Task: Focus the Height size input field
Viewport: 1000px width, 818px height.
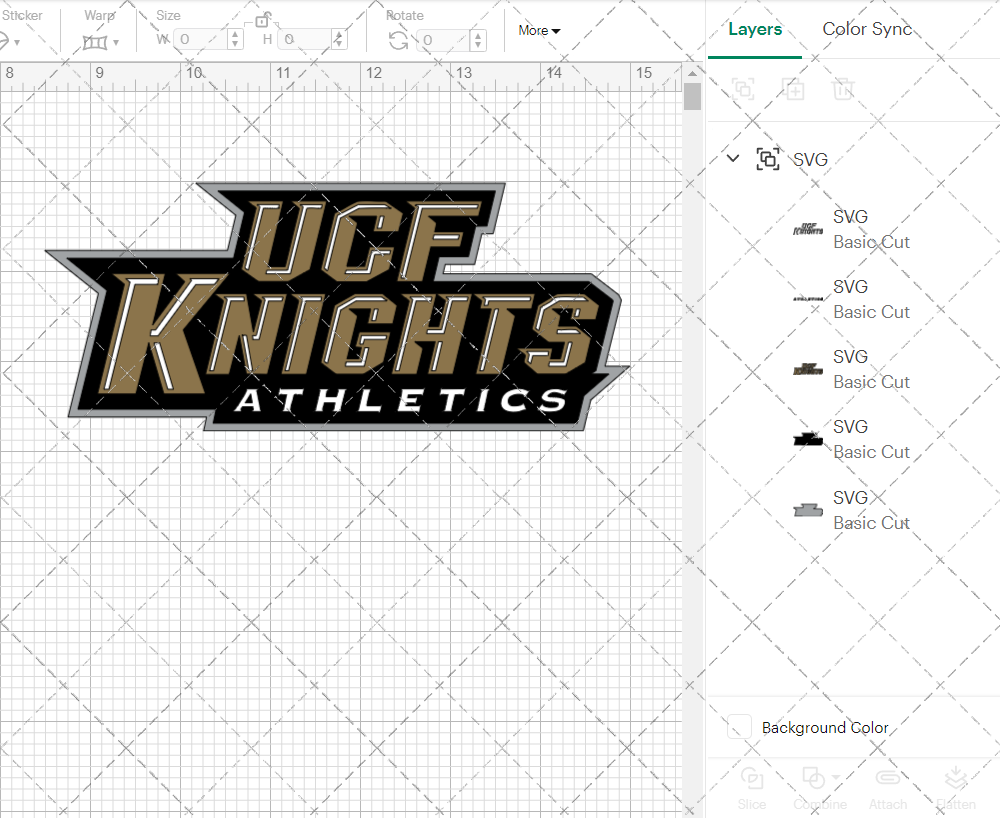Action: click(x=305, y=40)
